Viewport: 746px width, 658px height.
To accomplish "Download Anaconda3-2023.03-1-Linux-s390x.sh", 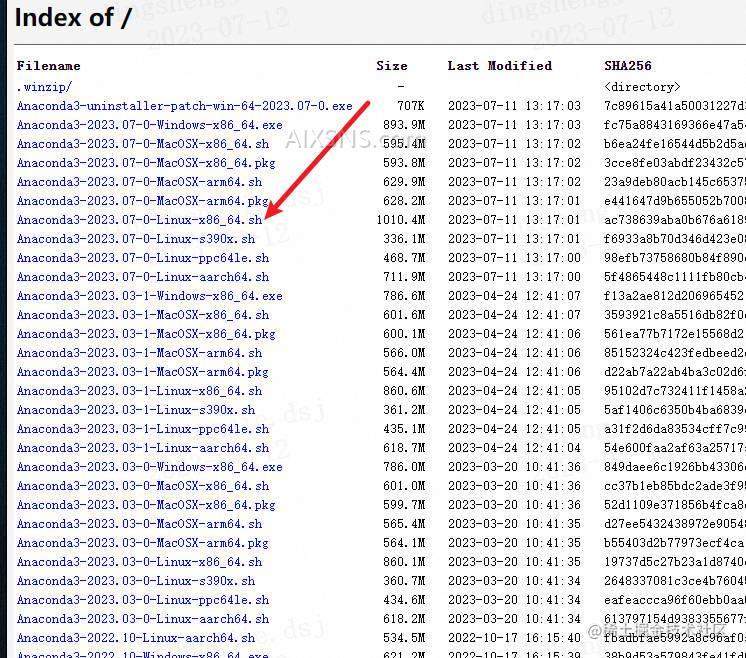I will pos(136,410).
